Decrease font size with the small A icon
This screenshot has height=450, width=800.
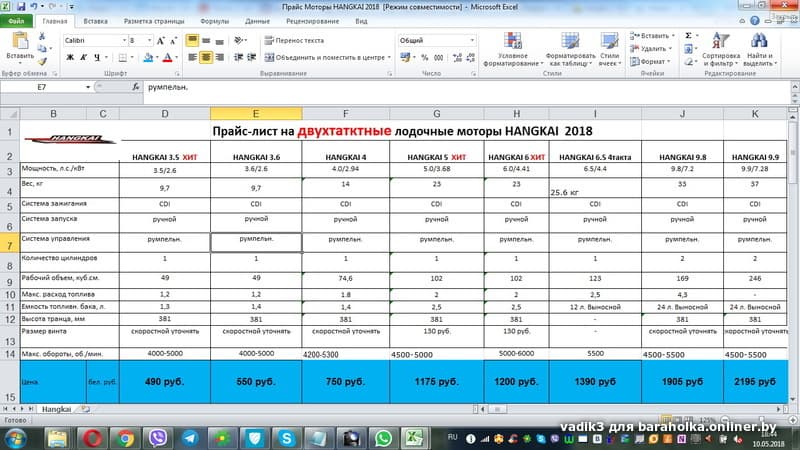[173, 40]
